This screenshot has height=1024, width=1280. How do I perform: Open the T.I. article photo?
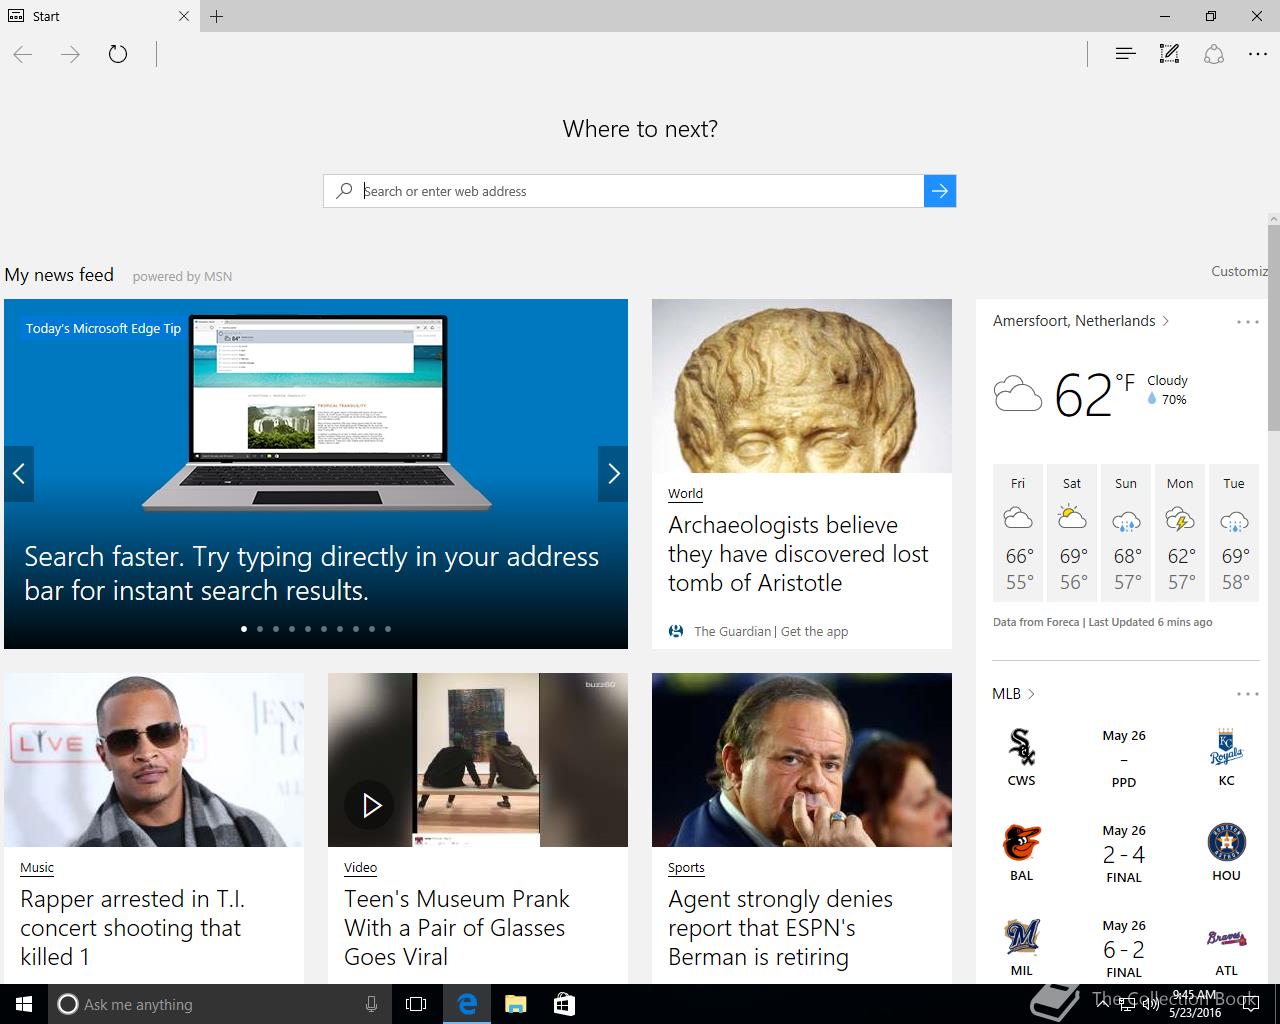coord(154,760)
